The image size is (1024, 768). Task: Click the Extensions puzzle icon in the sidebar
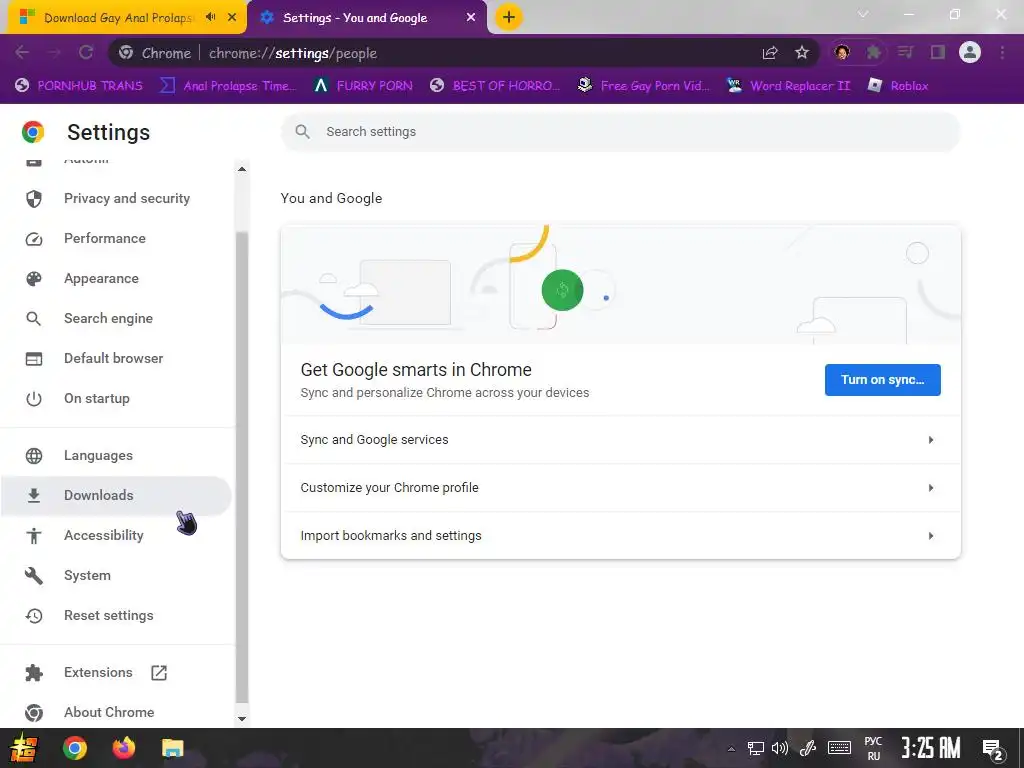click(34, 673)
